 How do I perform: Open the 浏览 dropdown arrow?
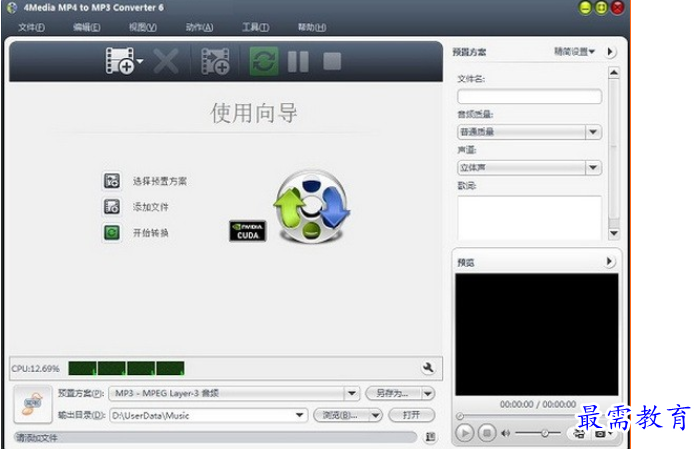(x=376, y=416)
